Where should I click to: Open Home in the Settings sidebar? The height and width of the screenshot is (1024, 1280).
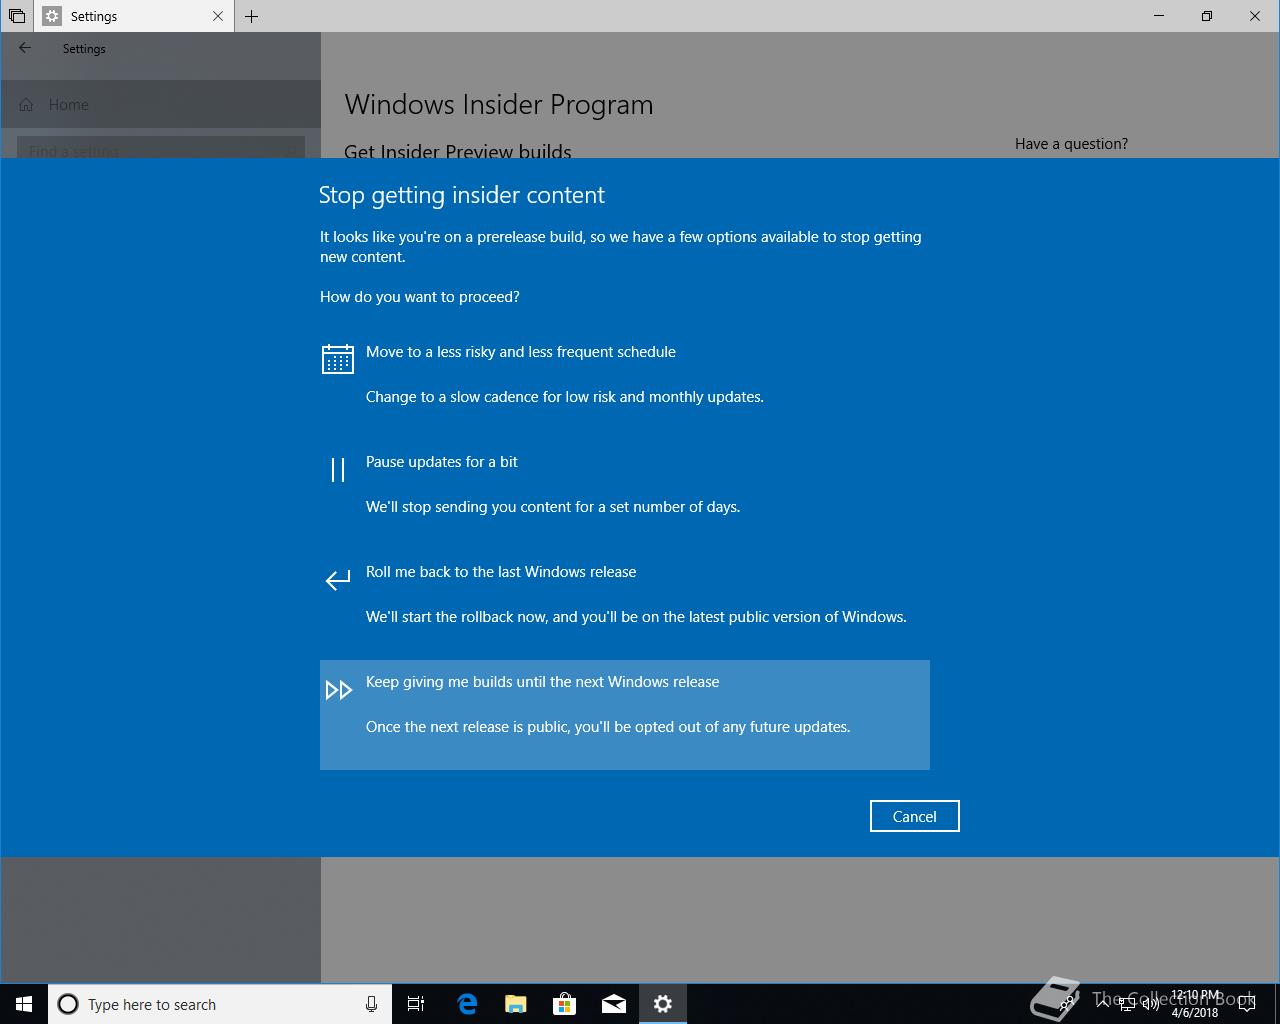pos(160,104)
